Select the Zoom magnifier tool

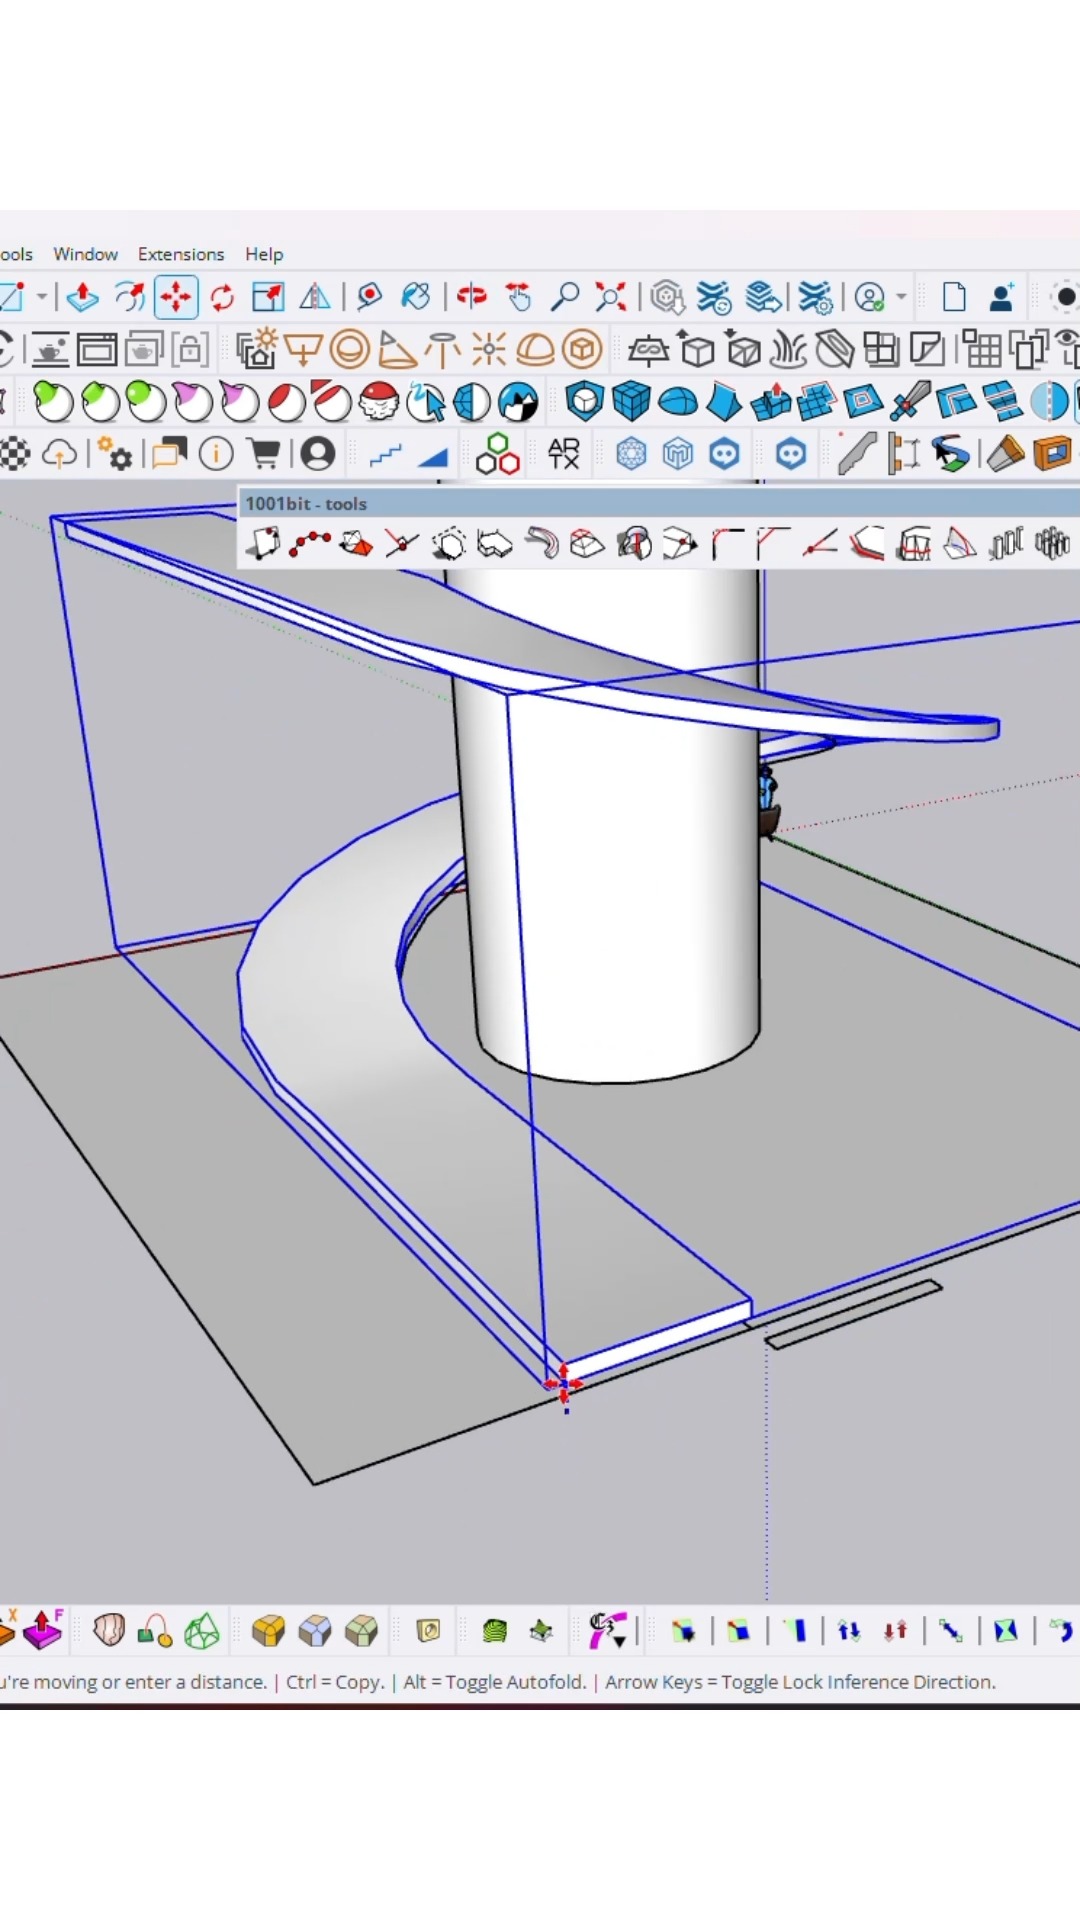click(x=565, y=297)
